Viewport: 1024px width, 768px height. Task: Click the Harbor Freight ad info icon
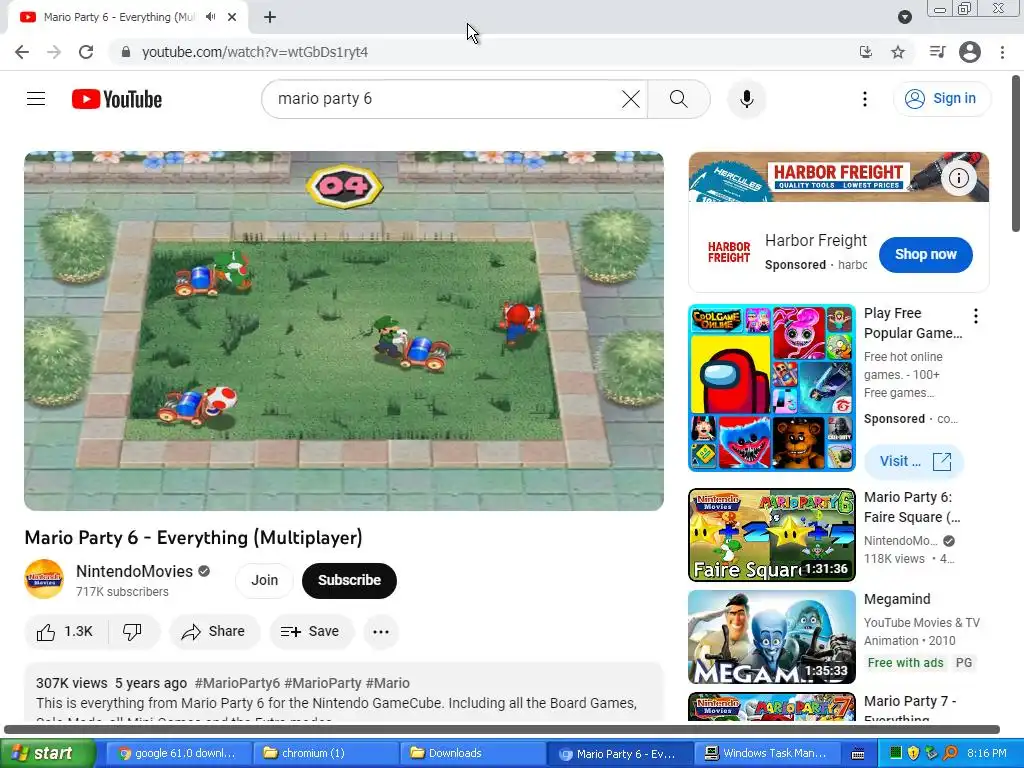tap(959, 178)
